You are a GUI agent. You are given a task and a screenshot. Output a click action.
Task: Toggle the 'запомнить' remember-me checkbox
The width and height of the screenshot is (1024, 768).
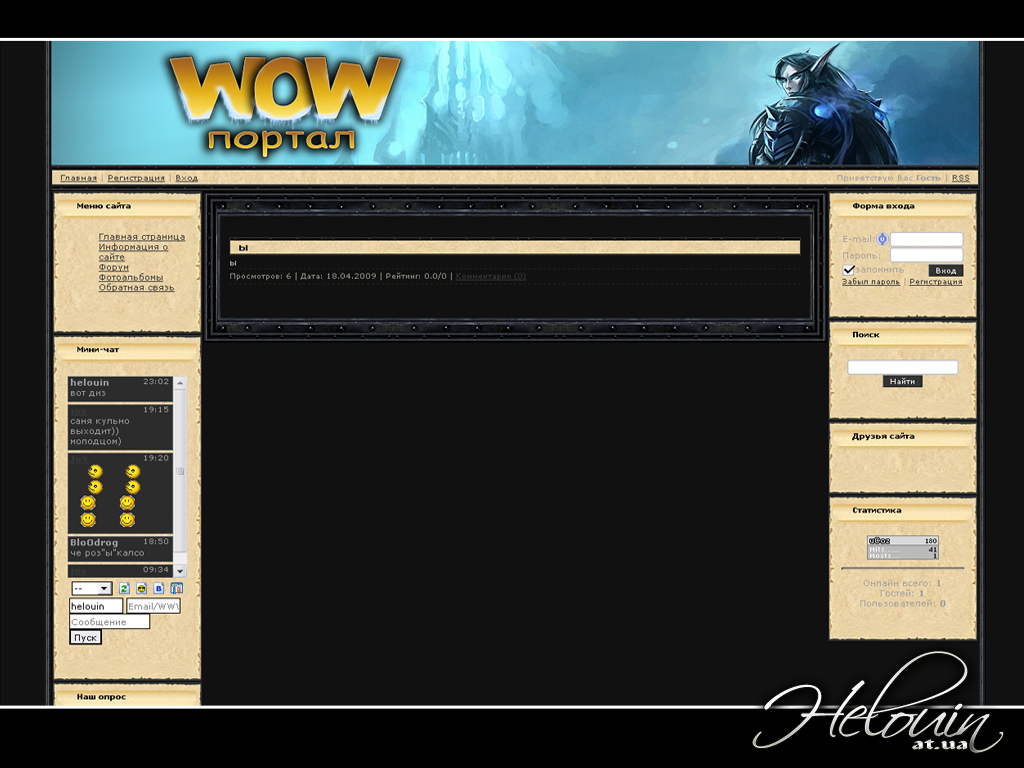(x=849, y=270)
